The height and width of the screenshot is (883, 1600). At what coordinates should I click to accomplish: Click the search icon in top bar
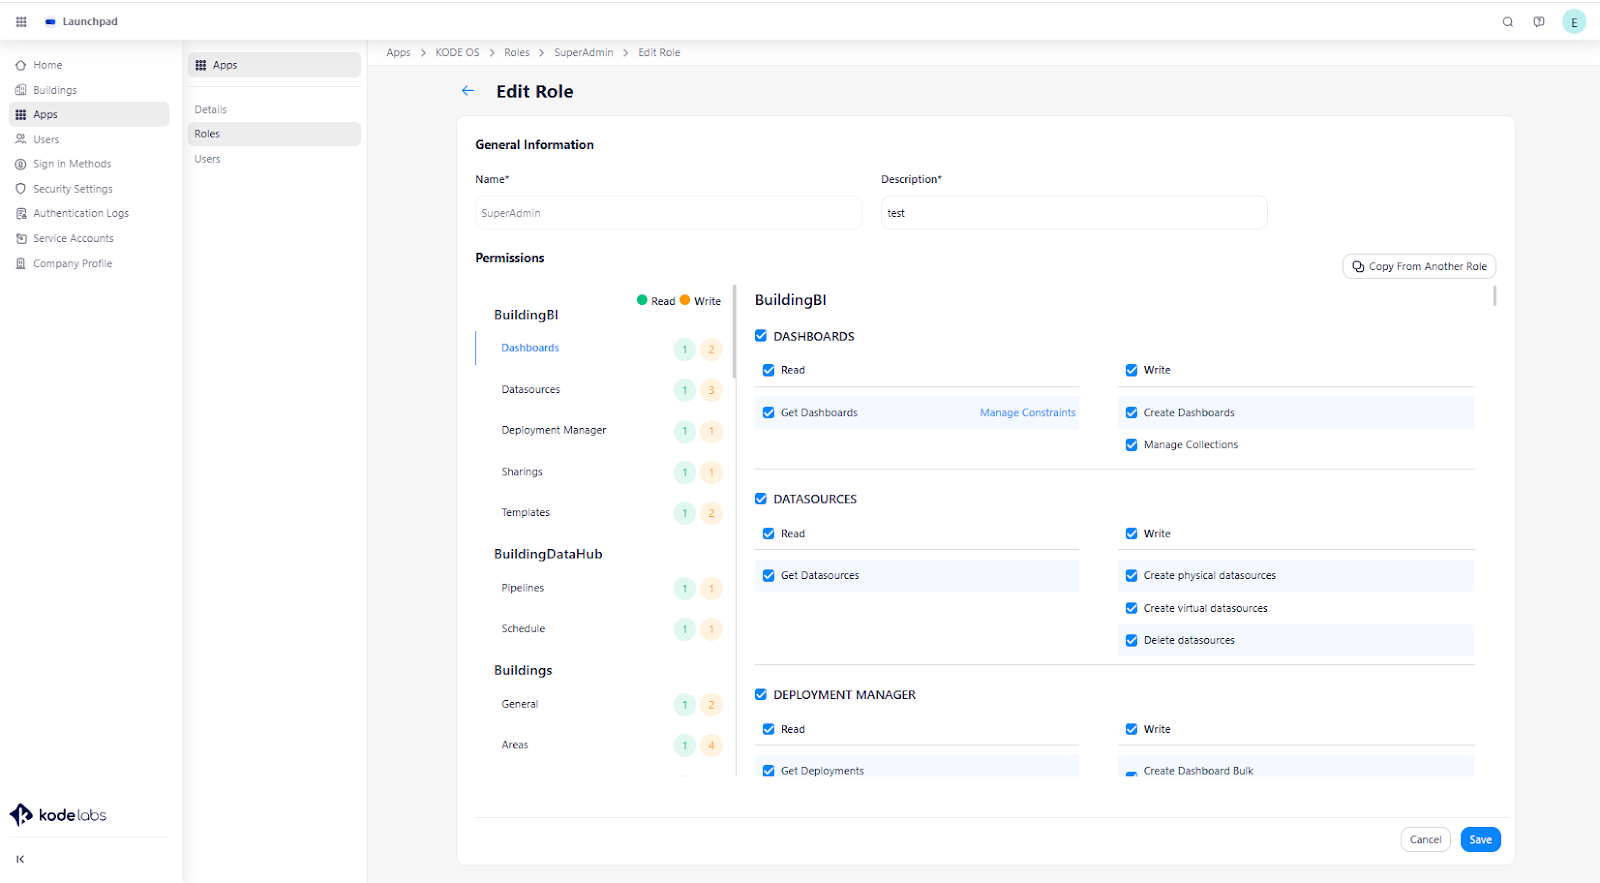click(1507, 22)
